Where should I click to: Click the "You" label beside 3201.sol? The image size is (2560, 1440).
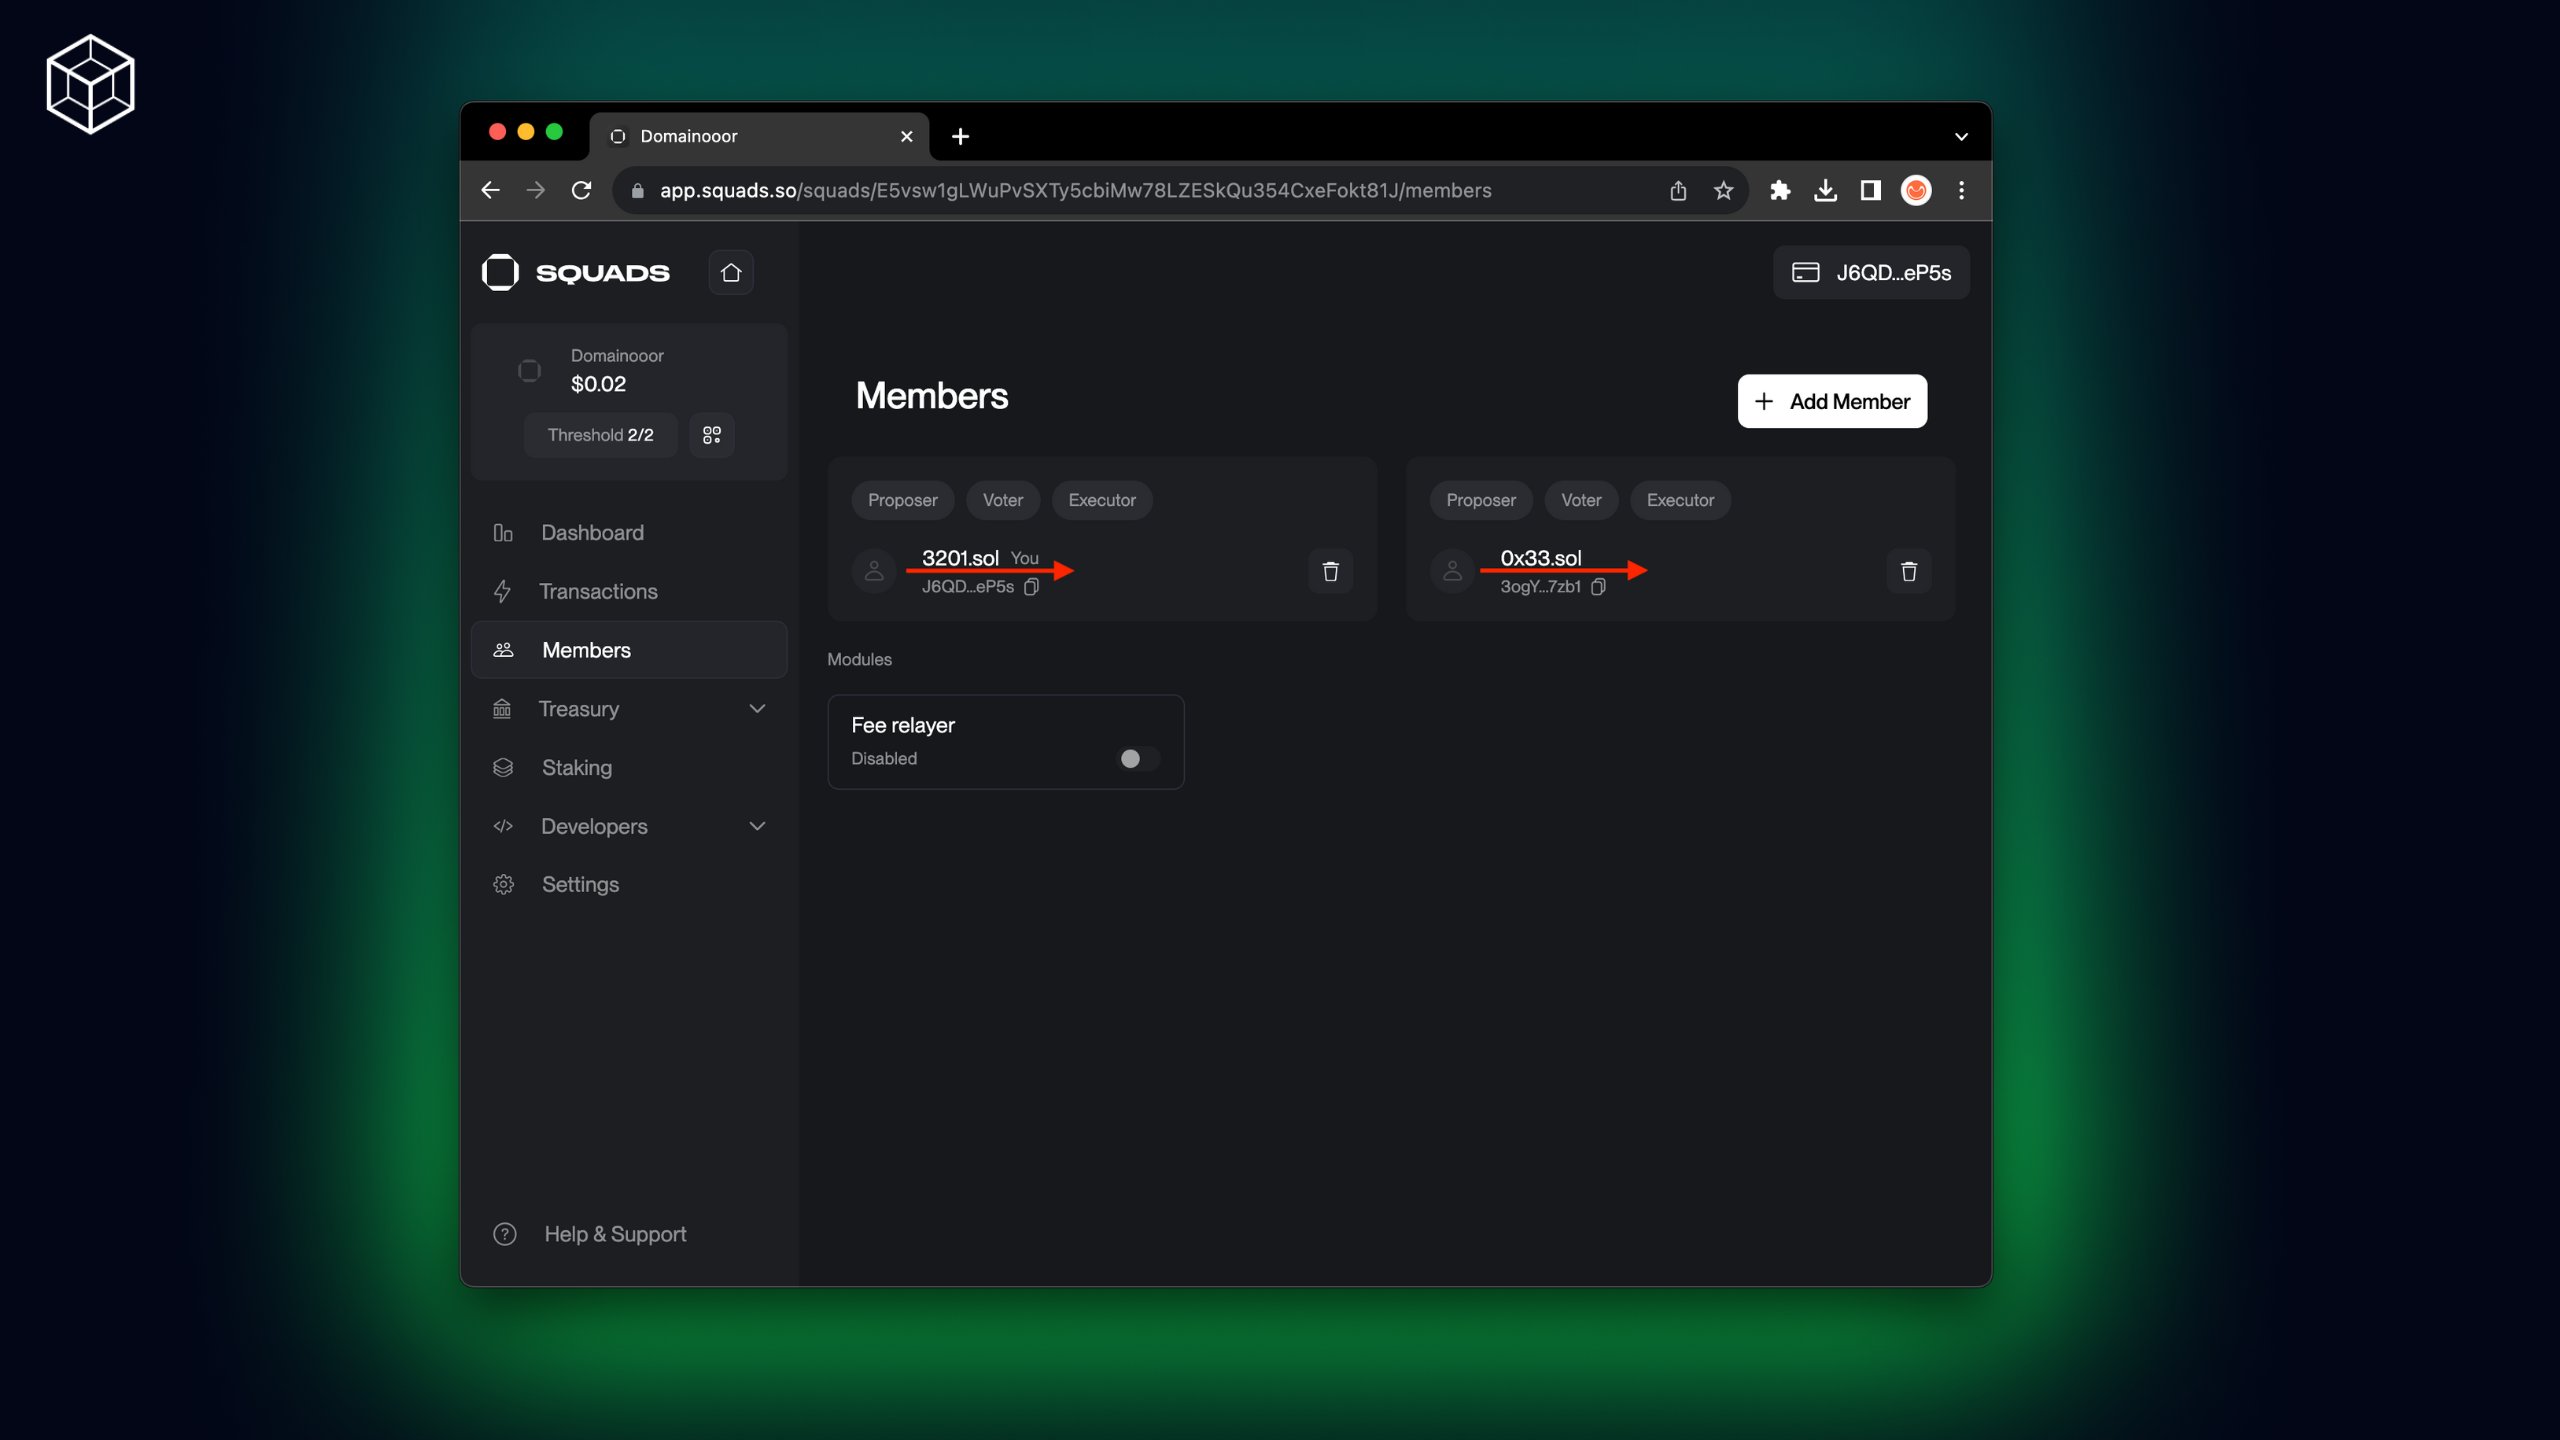(1024, 559)
